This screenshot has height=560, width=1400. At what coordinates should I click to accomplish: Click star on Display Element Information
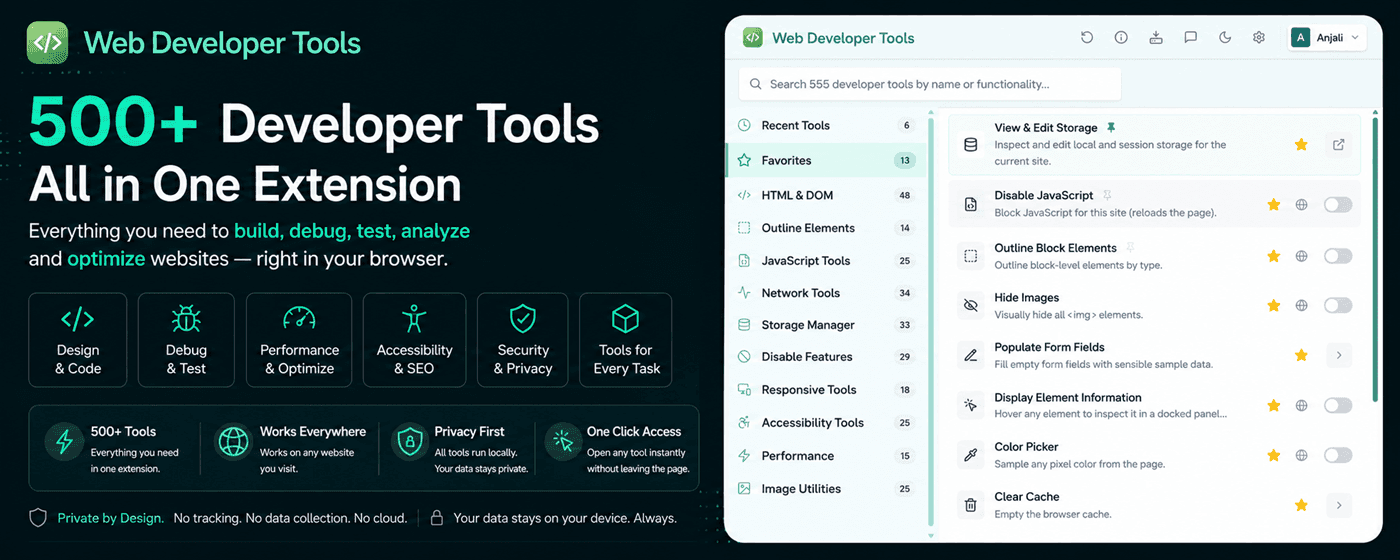pyautogui.click(x=1274, y=405)
